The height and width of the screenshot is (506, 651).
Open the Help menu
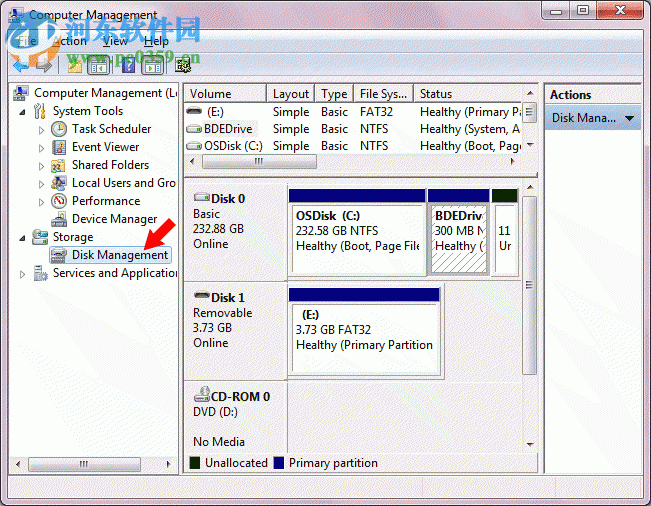tap(156, 41)
